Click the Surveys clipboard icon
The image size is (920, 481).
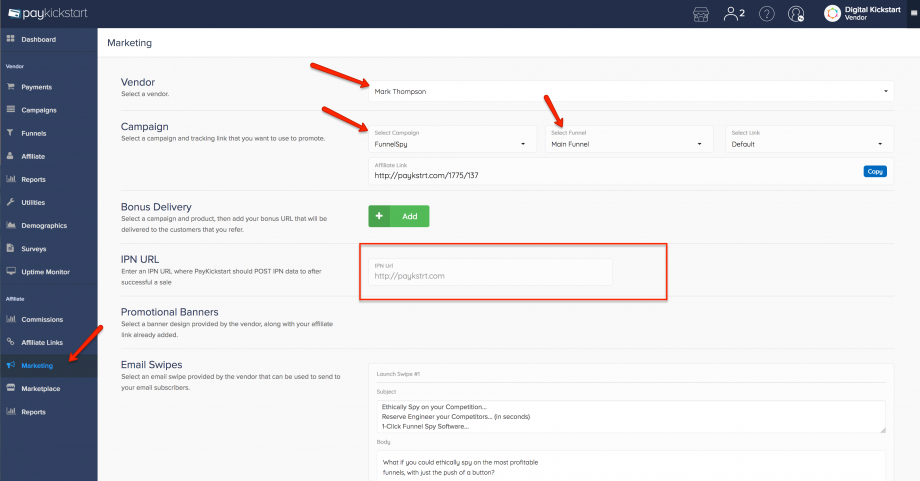(x=10, y=248)
